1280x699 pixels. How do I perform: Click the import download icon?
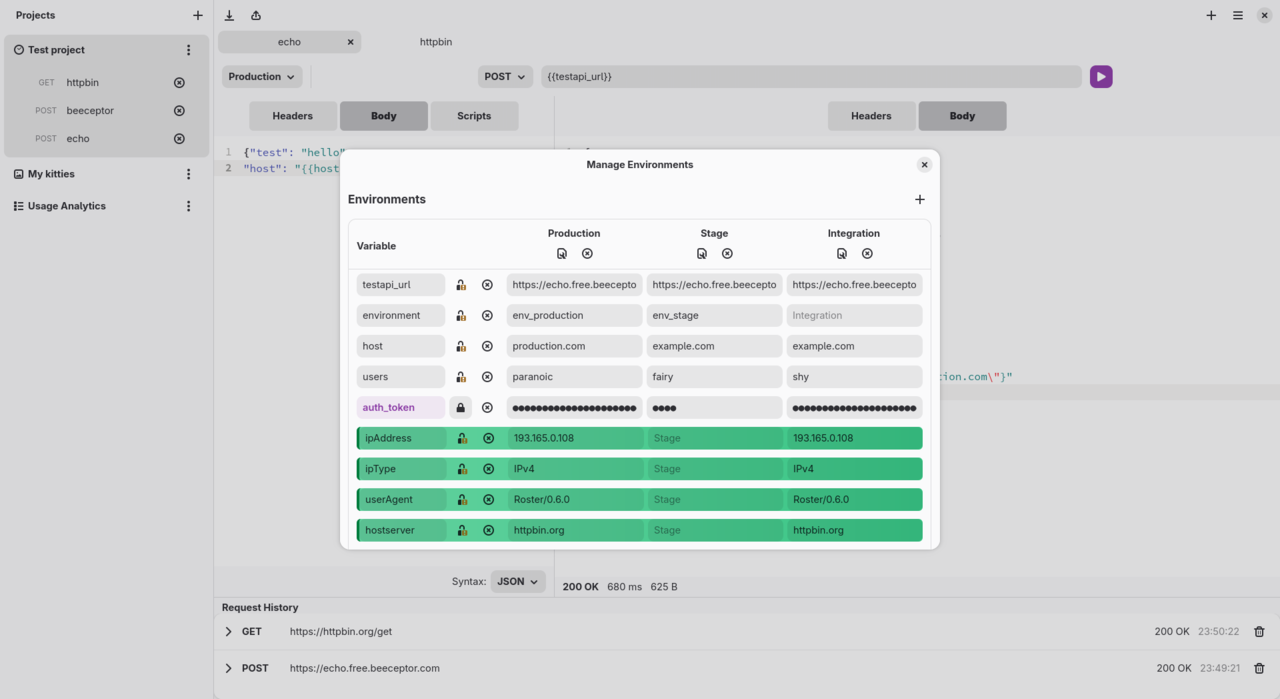(x=229, y=16)
